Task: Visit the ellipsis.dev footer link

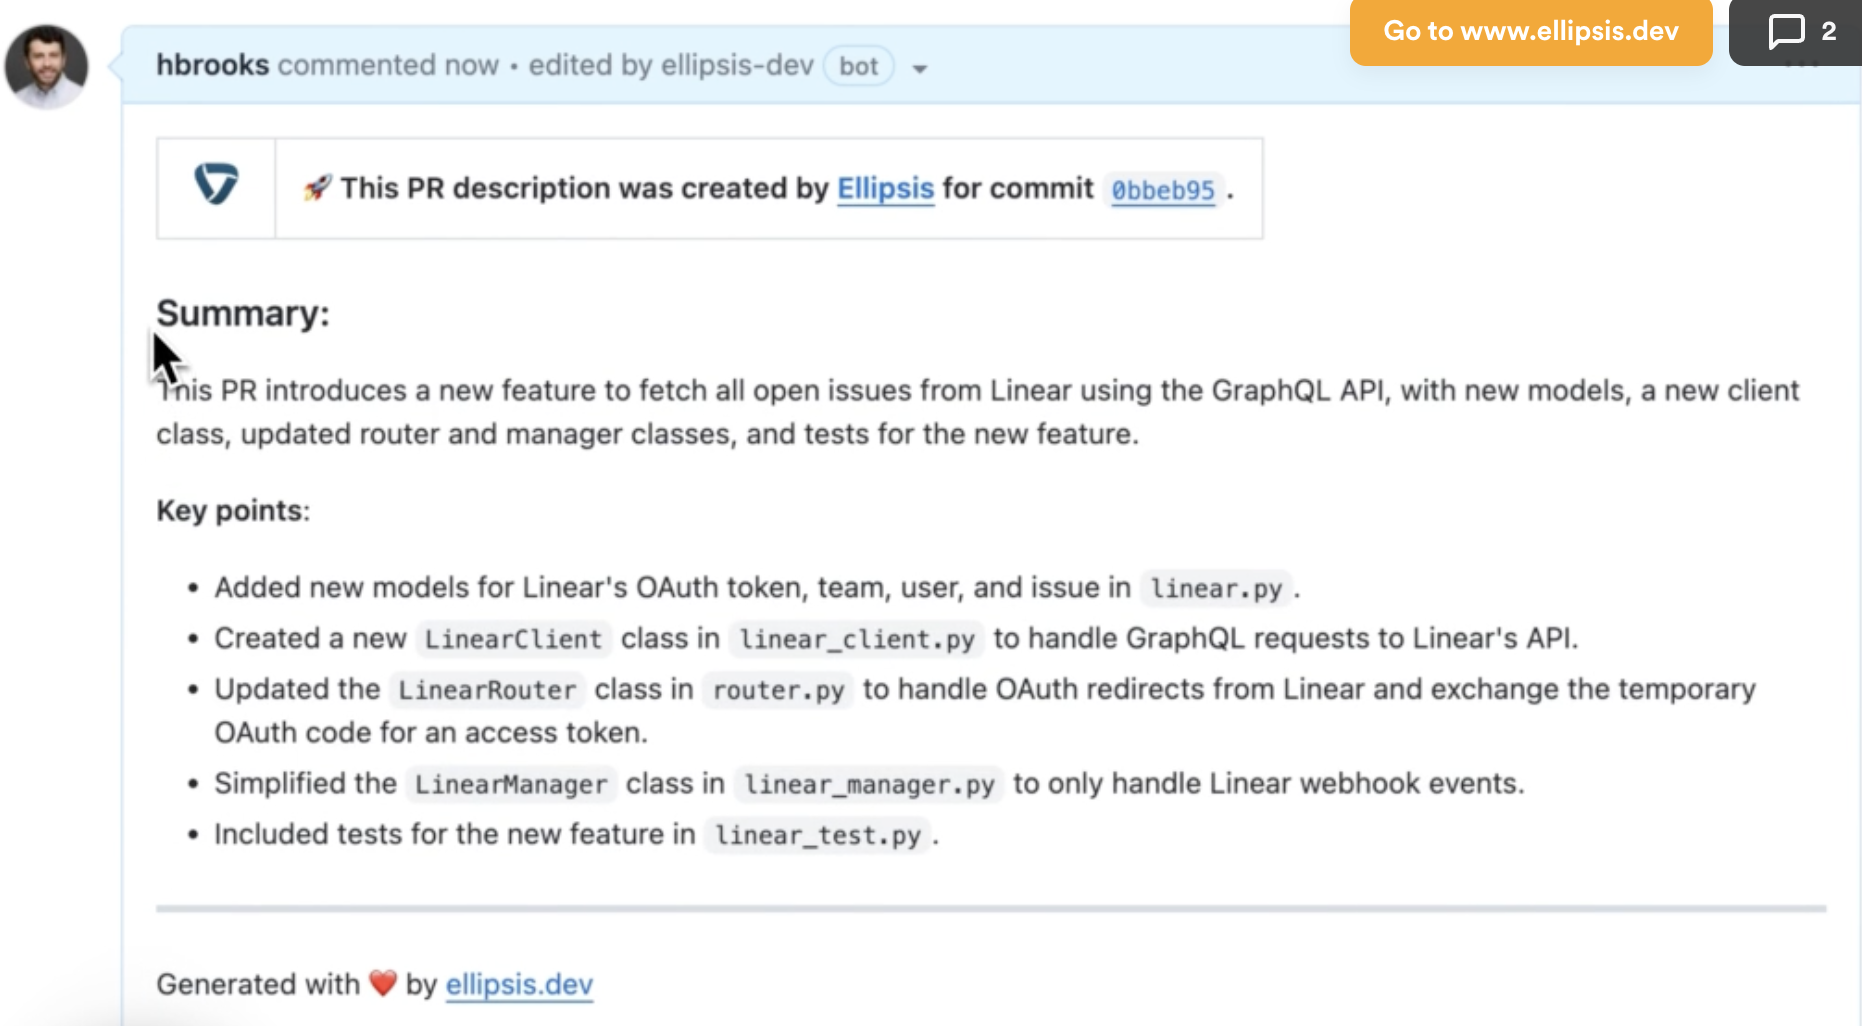Action: (519, 985)
